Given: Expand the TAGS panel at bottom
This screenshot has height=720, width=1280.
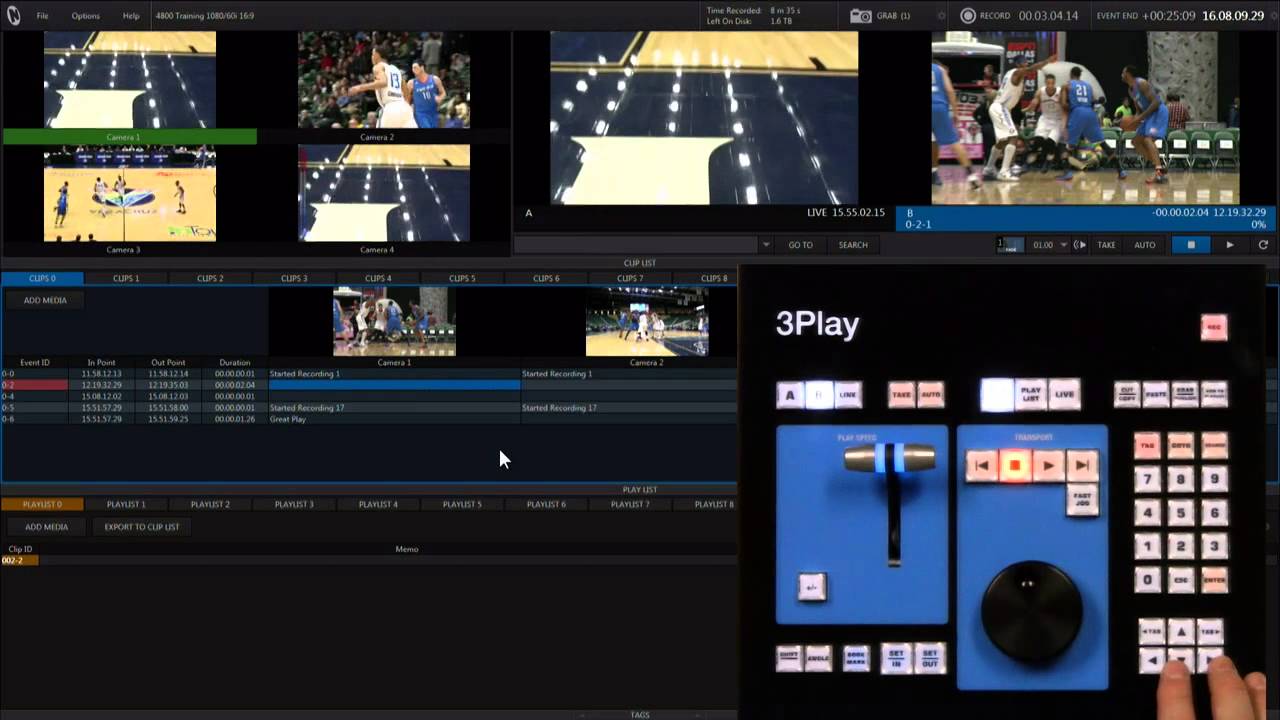Looking at the screenshot, I should tap(640, 715).
